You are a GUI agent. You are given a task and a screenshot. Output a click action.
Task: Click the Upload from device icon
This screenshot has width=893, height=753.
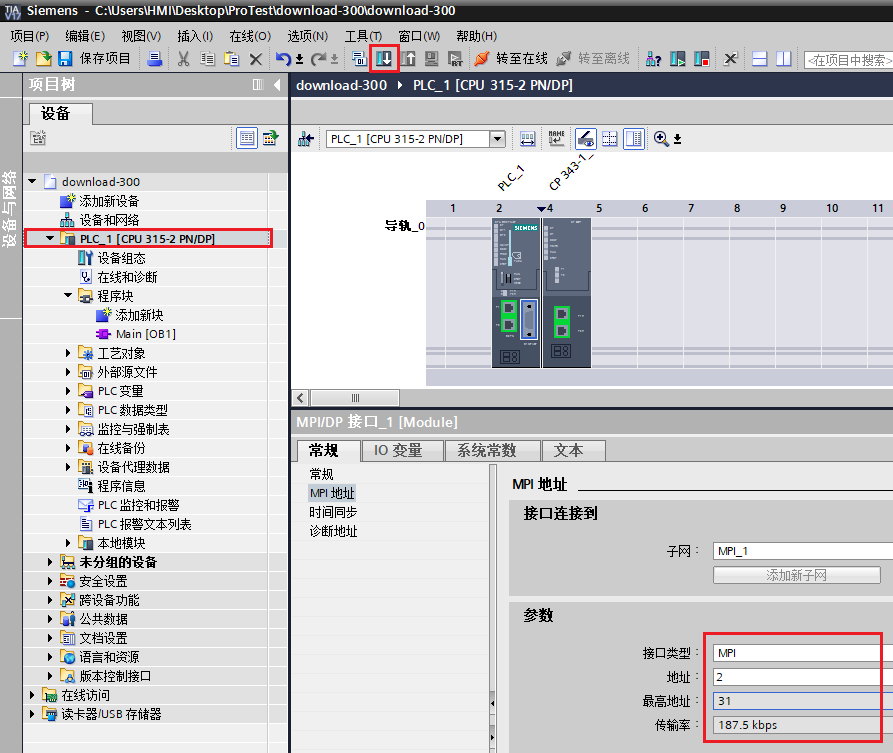[x=408, y=58]
